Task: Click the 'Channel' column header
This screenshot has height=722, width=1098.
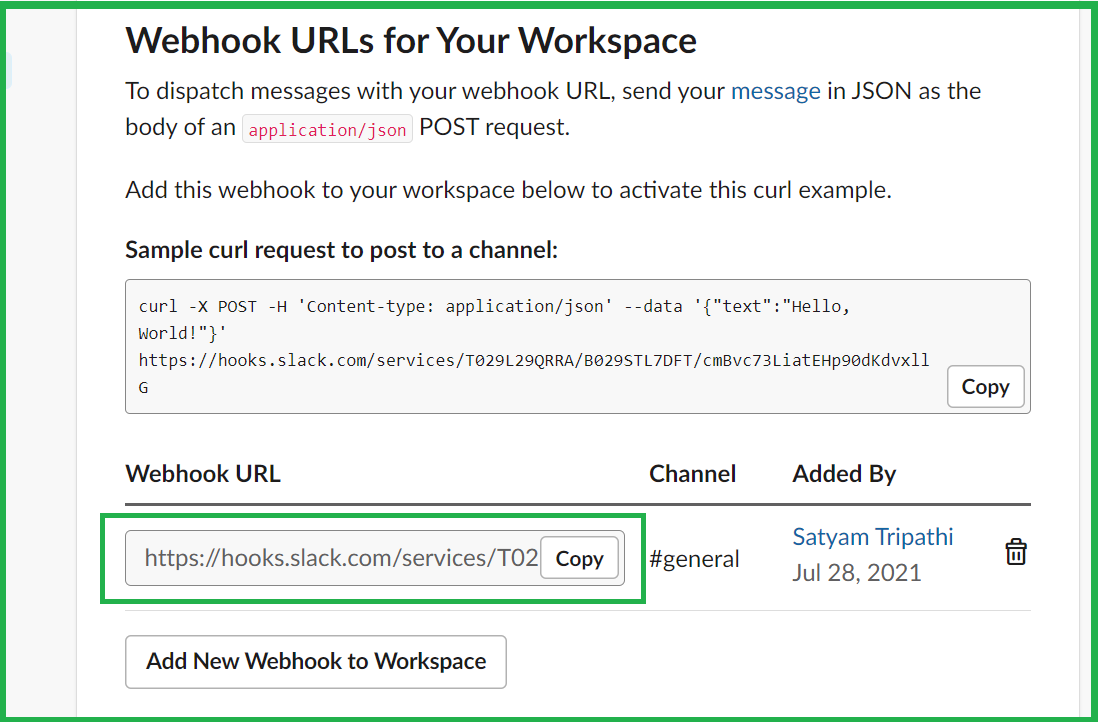Action: pos(692,474)
